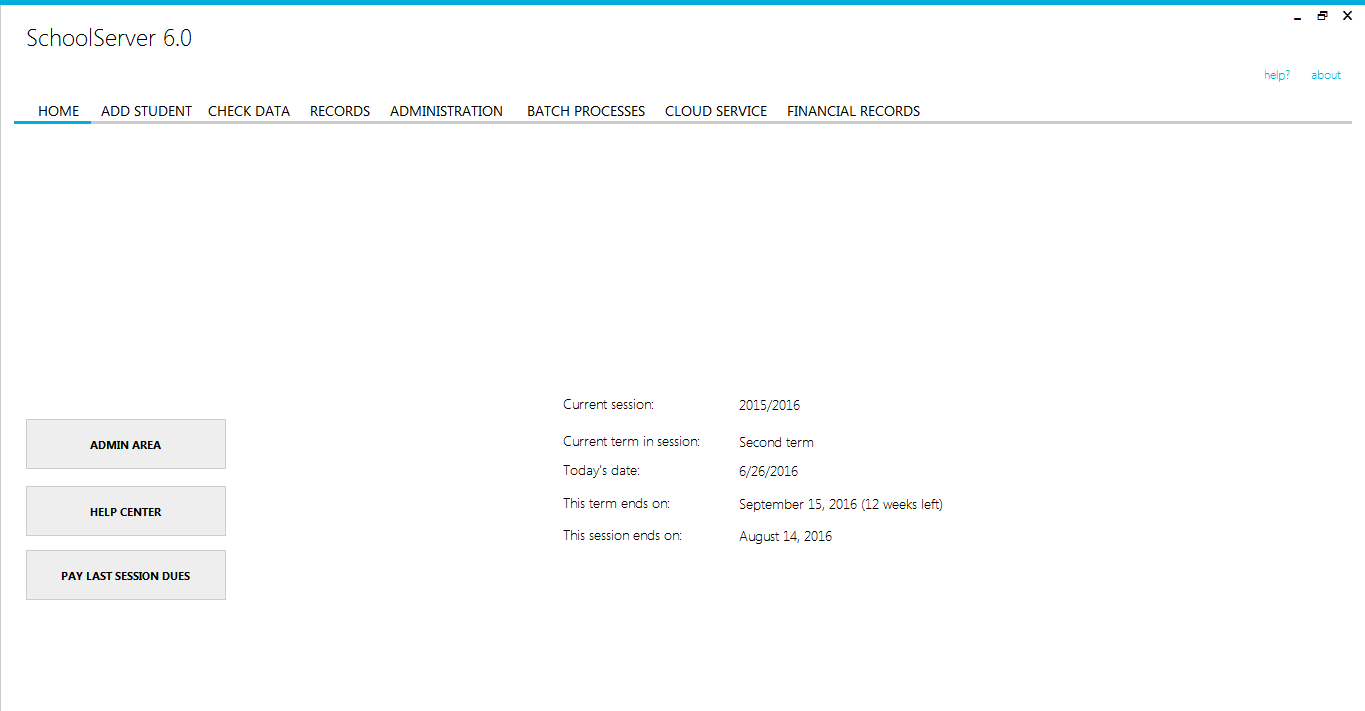Open the CHECK DATA tab

pyautogui.click(x=249, y=111)
